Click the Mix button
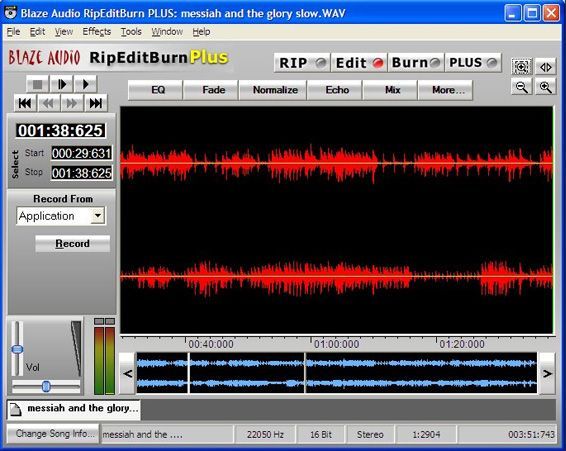This screenshot has height=451, width=566. (x=390, y=90)
